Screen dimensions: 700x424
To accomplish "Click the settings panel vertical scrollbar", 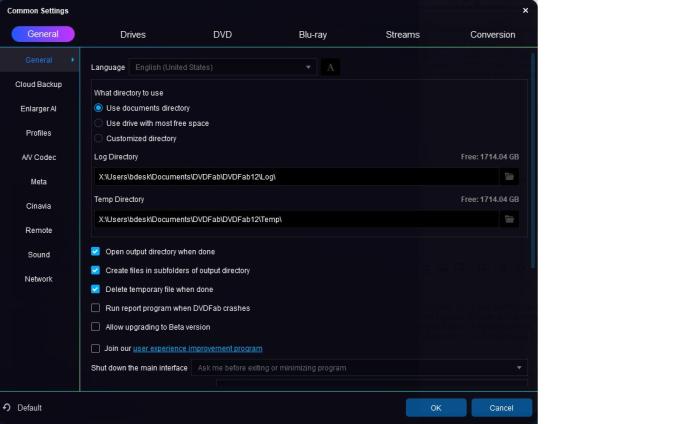I will pyautogui.click(x=532, y=161).
